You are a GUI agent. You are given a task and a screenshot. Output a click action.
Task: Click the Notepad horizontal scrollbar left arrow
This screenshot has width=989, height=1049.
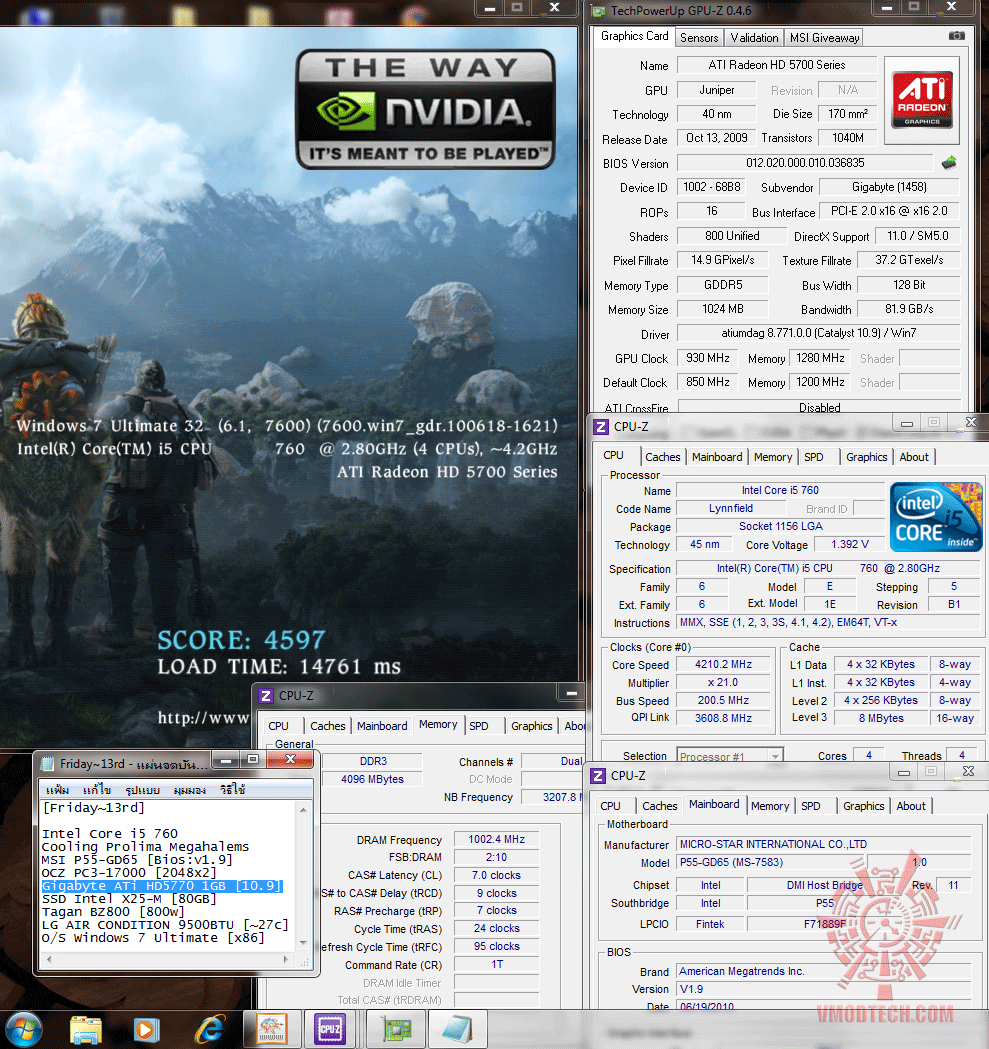tap(48, 959)
